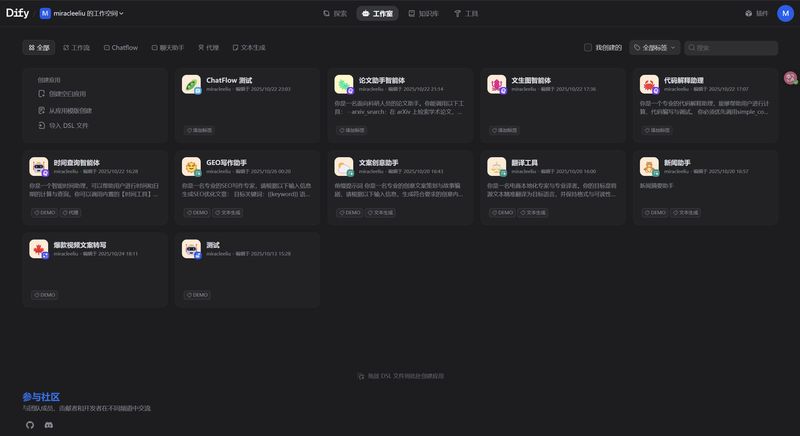Image resolution: width=800 pixels, height=436 pixels.
Task: Open the Discord community icon
Action: coord(48,425)
